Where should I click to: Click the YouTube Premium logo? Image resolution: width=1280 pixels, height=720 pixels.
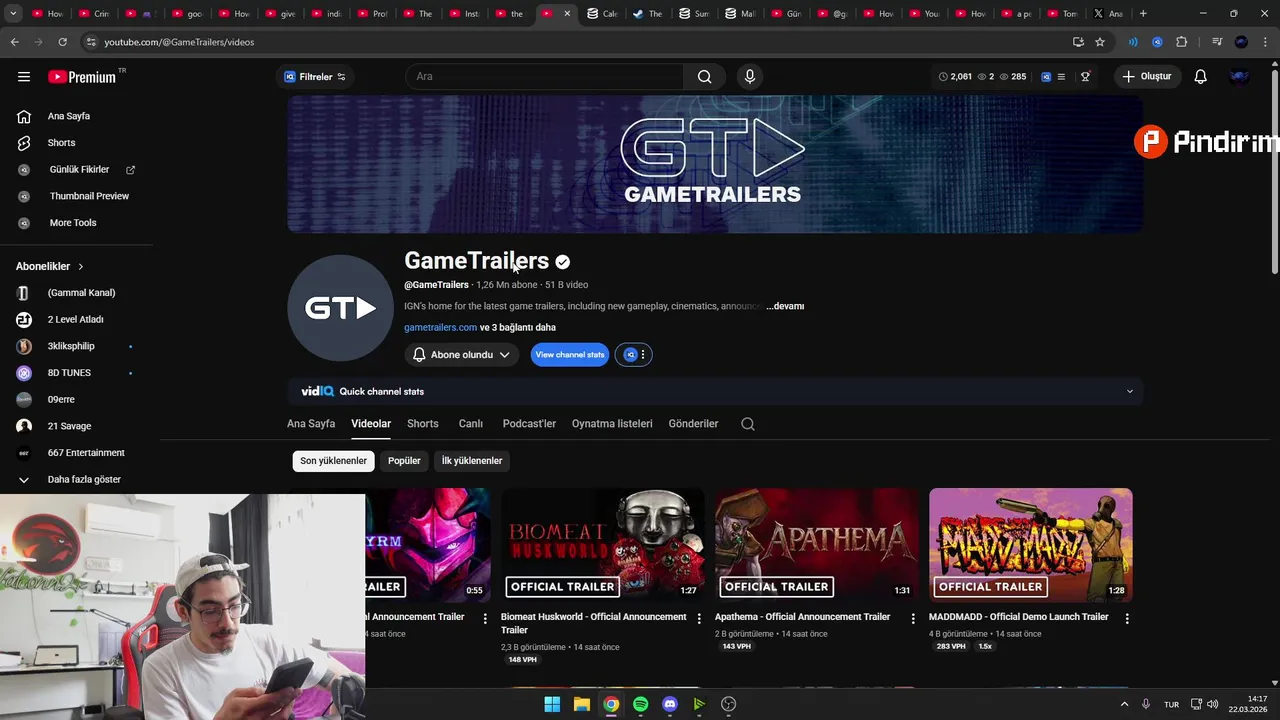[84, 77]
